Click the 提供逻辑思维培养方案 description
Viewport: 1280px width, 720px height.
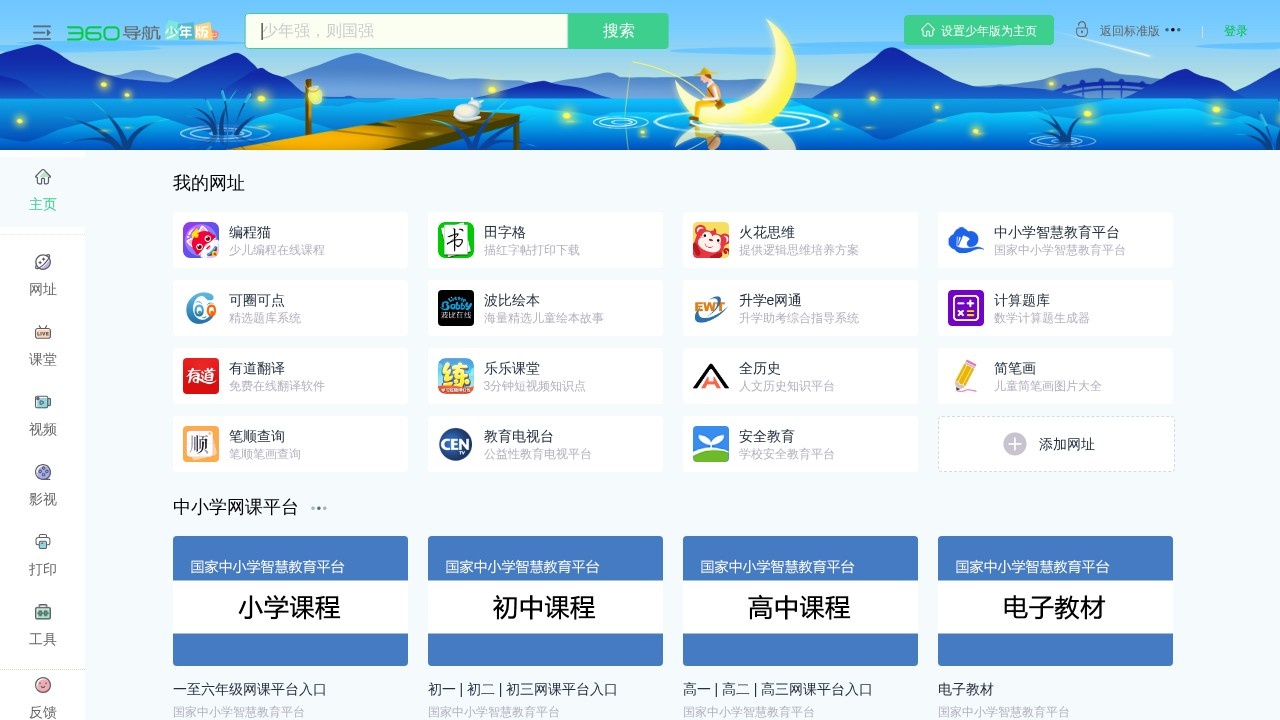pos(799,250)
